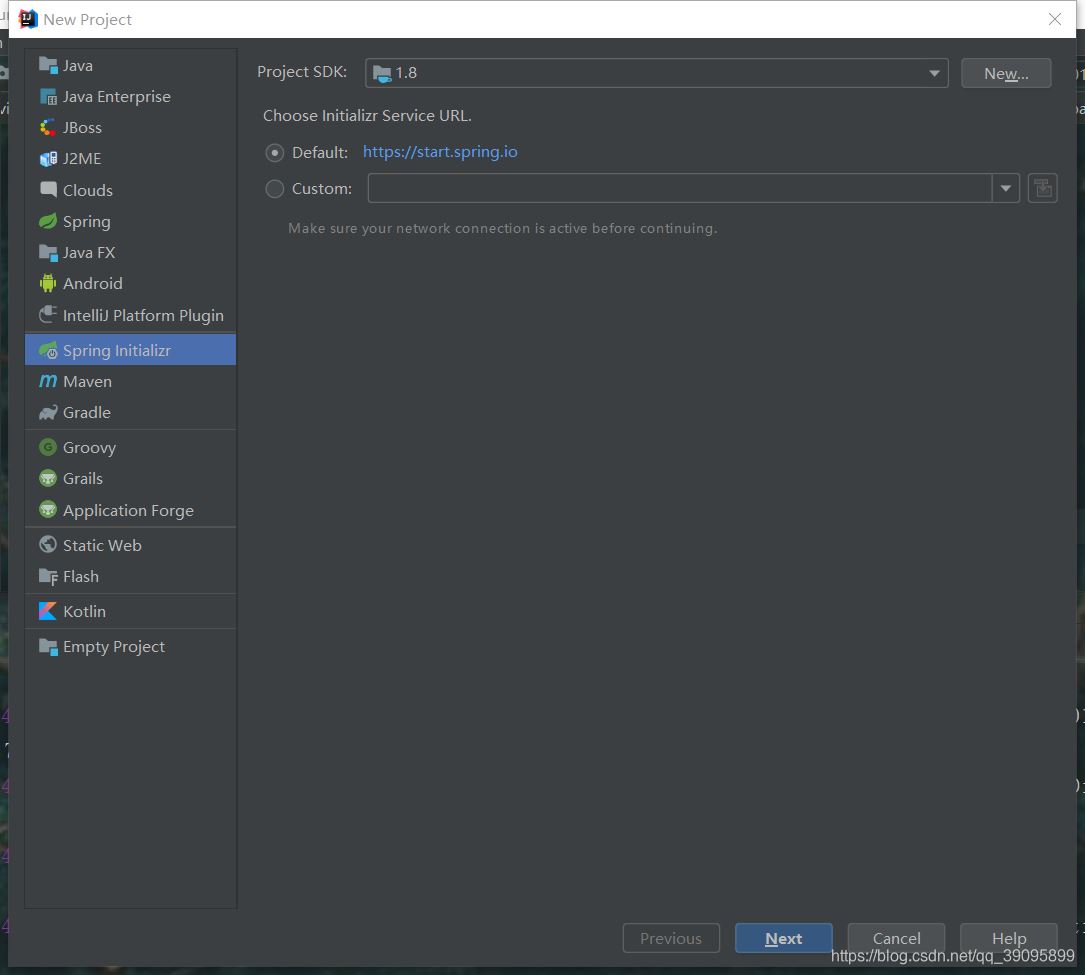Click the Java FX folder icon
The width and height of the screenshot is (1085, 975).
pyautogui.click(x=48, y=253)
